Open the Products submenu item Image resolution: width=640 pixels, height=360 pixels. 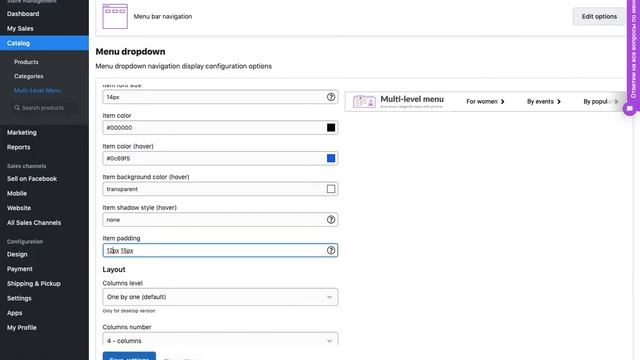[26, 62]
